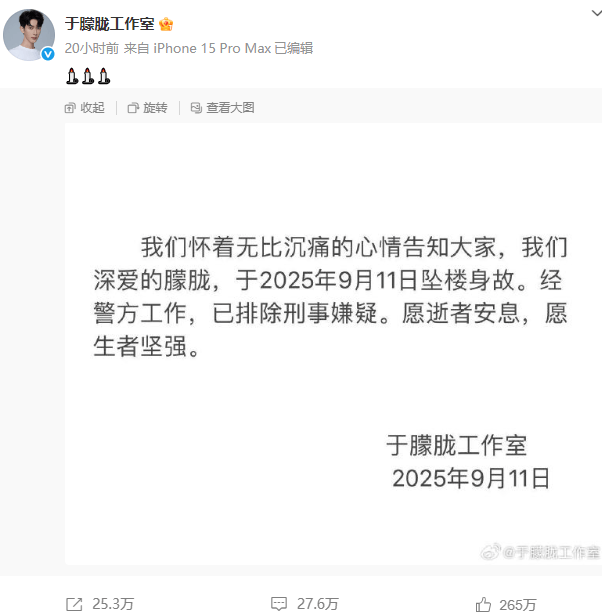The image size is (602, 616).
Task: Open 查看大图 full image view
Action: coord(230,108)
